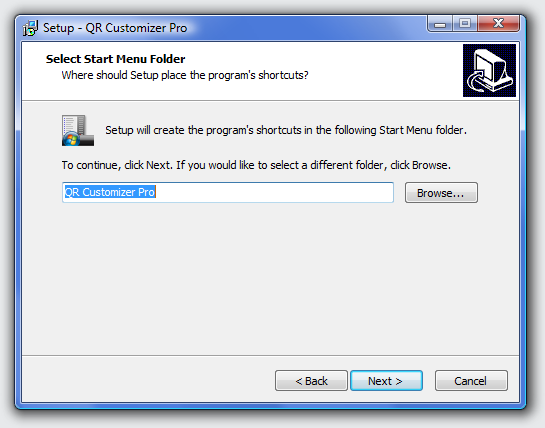Screen dimensions: 545x428
Task: Open folder browser with Browse... button
Action: tap(441, 193)
